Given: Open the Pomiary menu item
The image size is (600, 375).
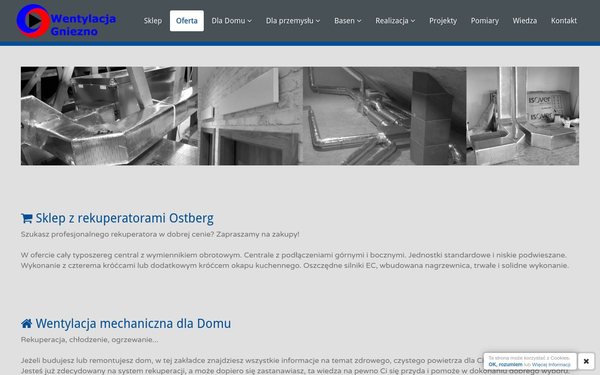Looking at the screenshot, I should (x=484, y=21).
